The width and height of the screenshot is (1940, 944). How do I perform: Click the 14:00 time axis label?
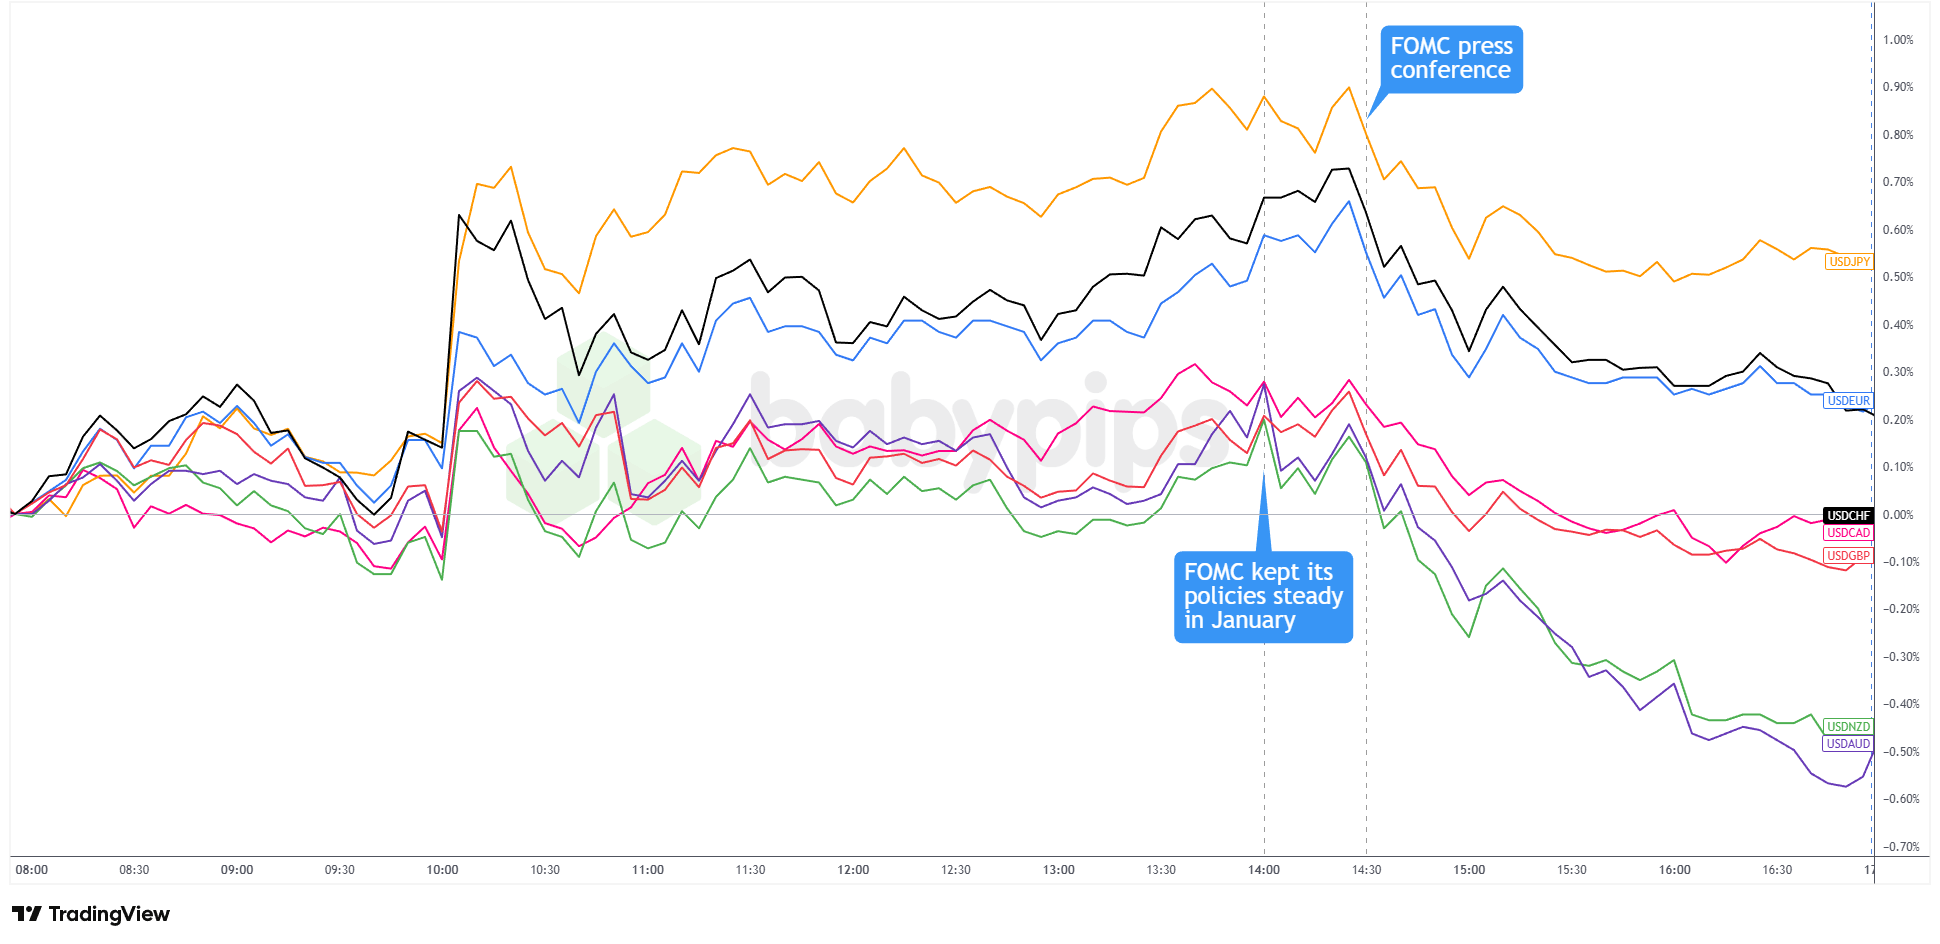(1264, 870)
